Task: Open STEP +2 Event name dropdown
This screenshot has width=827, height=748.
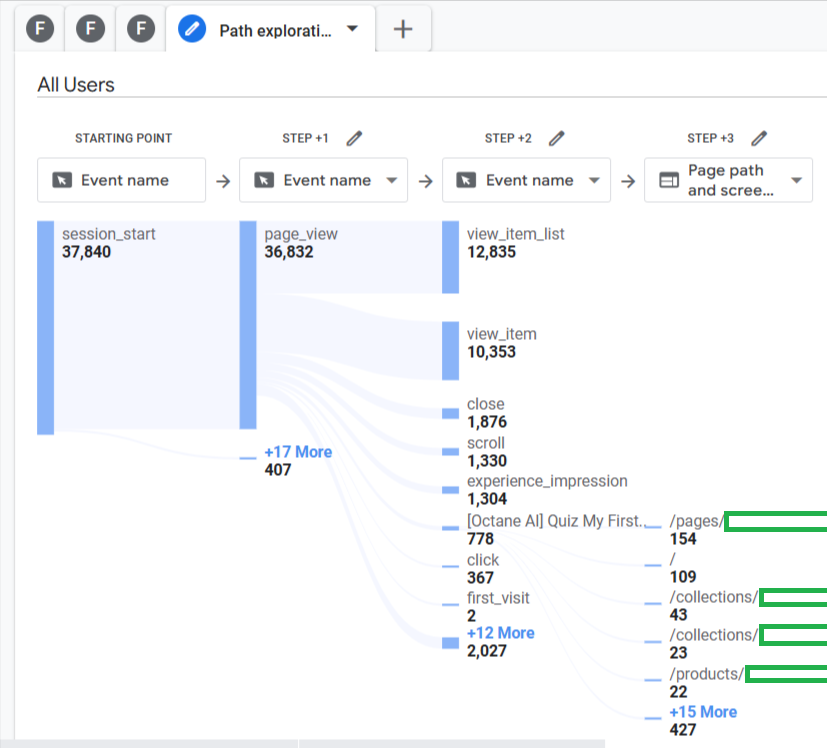Action: click(x=526, y=180)
